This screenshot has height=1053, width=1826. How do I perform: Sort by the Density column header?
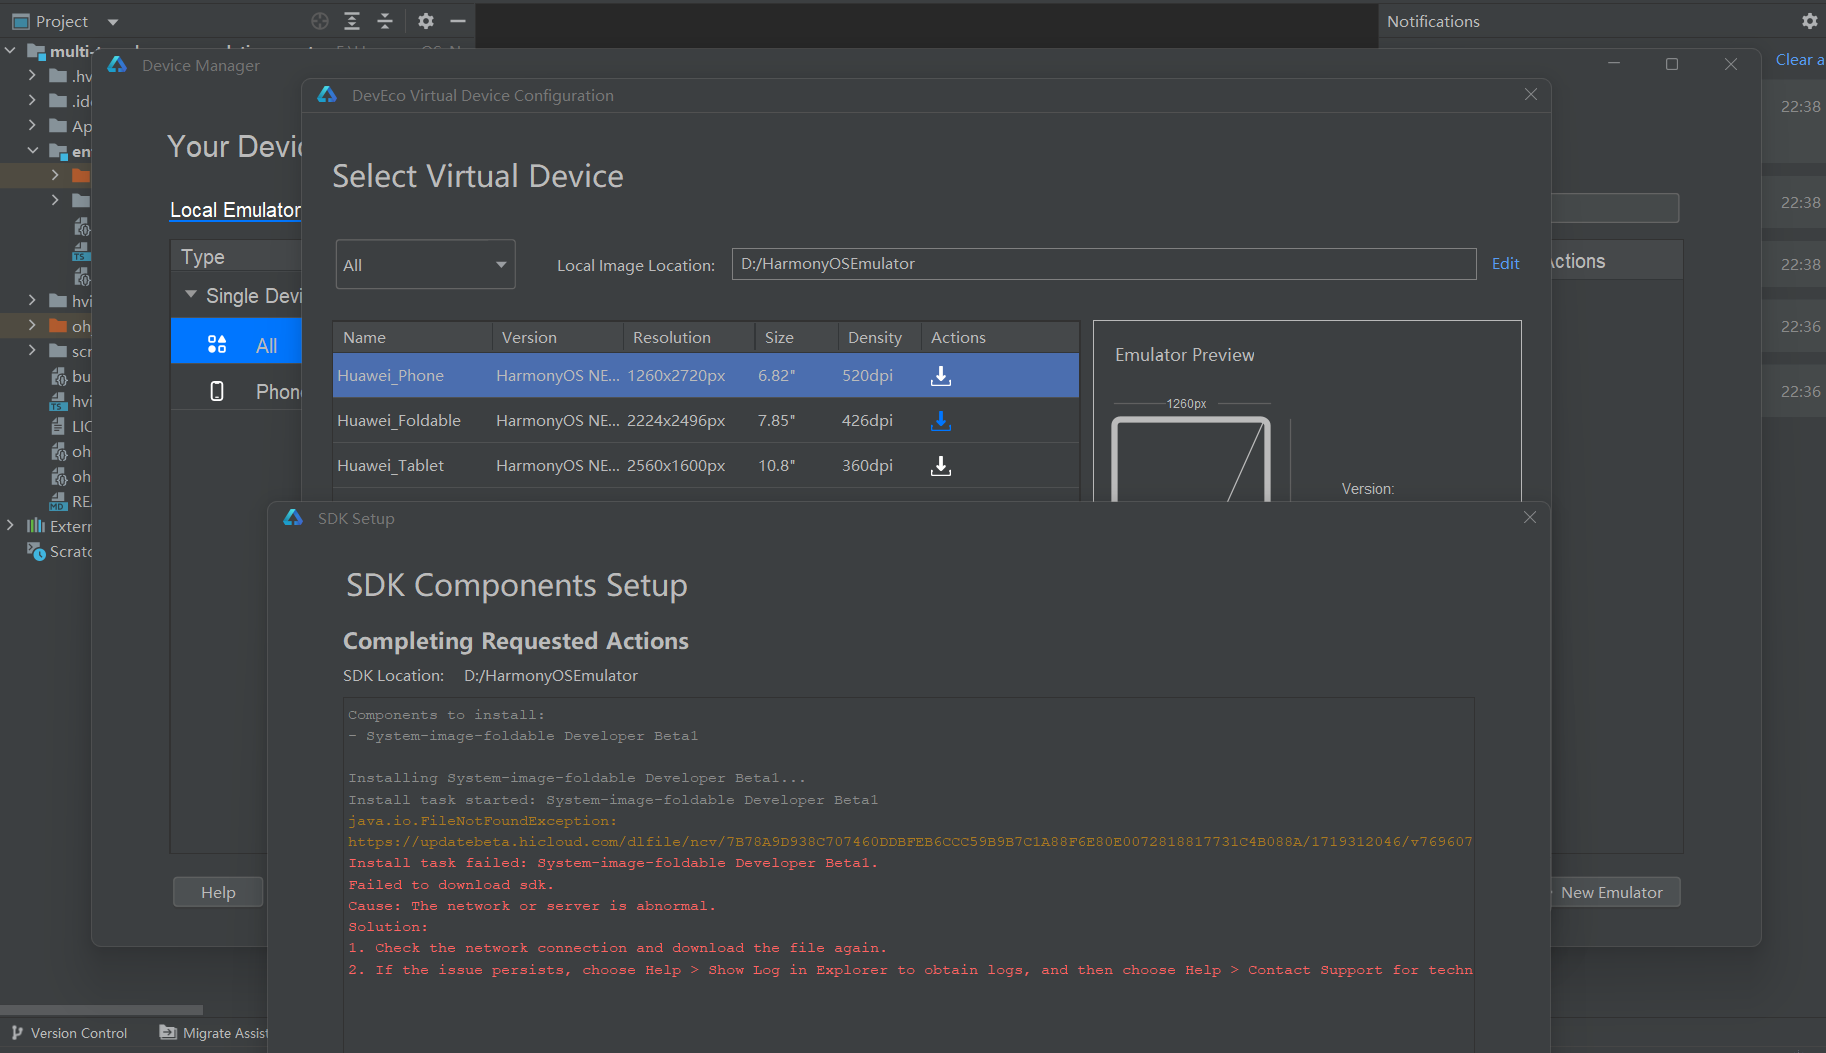point(879,337)
